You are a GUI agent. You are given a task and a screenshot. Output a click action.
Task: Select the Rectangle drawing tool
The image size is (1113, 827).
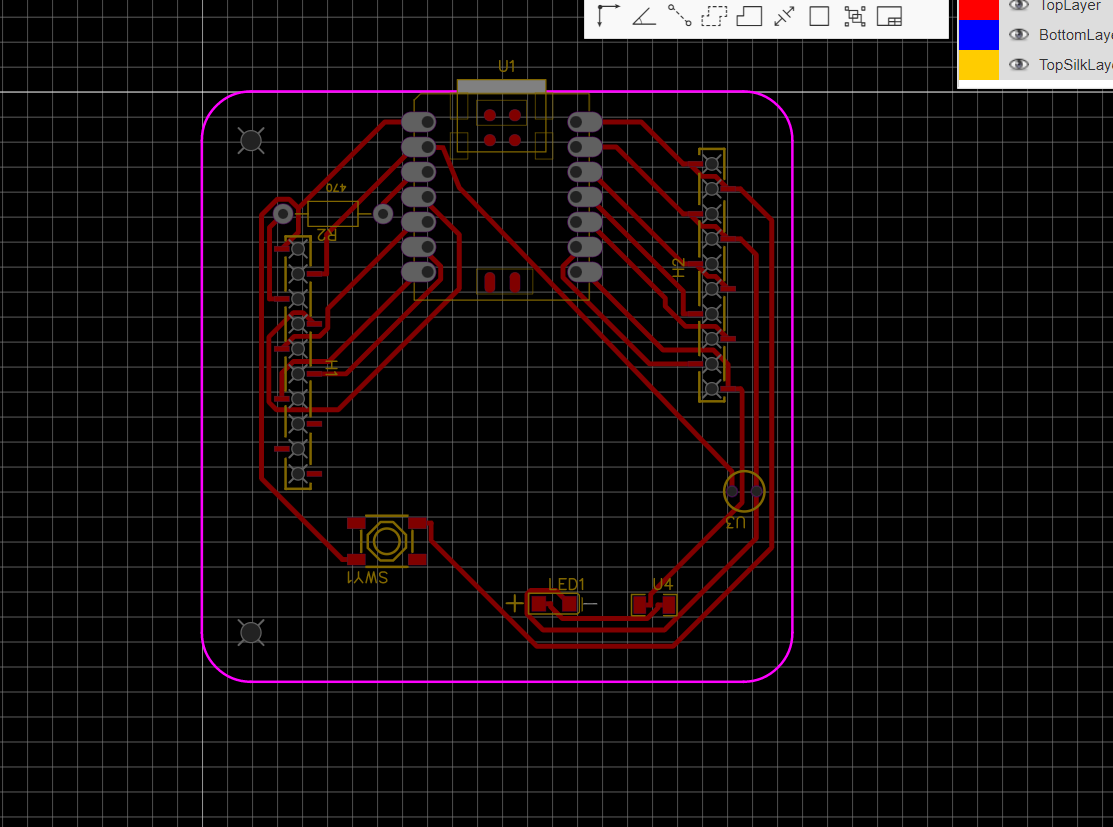coord(819,16)
